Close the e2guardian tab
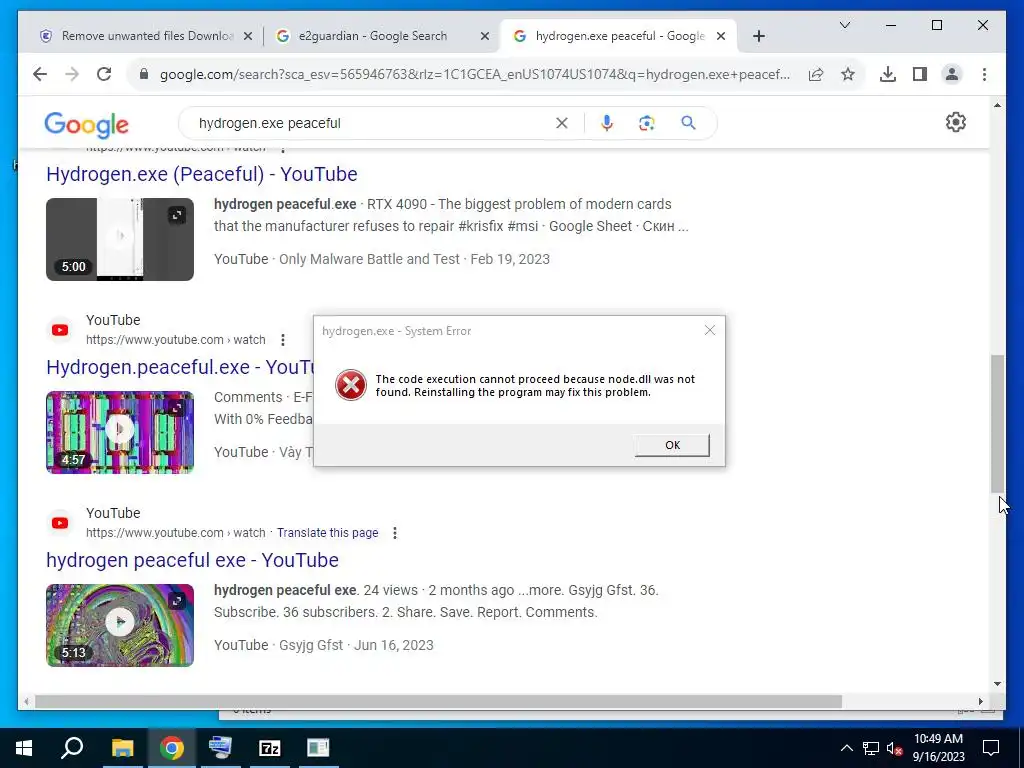Viewport: 1024px width, 768px height. (x=485, y=36)
